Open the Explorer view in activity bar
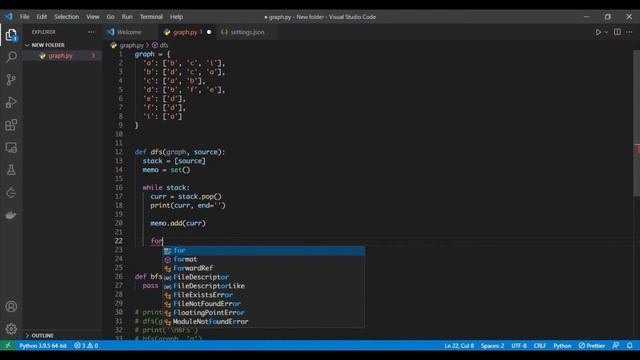Viewport: 640px width, 360px height. coord(11,35)
